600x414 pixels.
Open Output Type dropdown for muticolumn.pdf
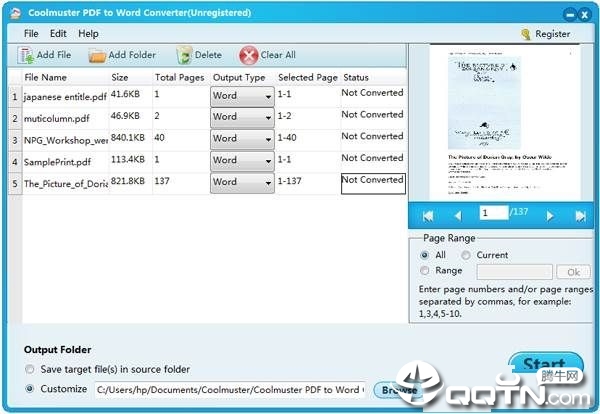pyautogui.click(x=242, y=117)
